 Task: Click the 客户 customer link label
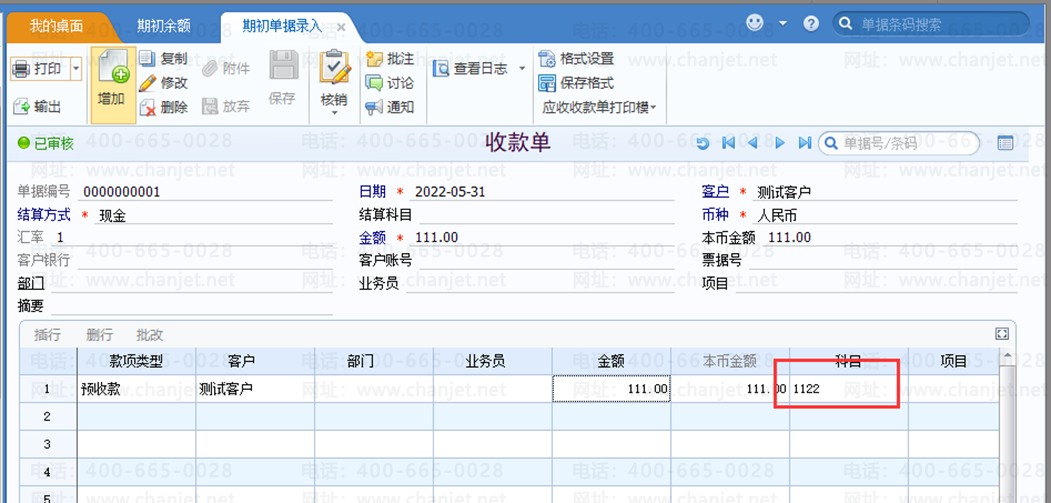tap(715, 192)
